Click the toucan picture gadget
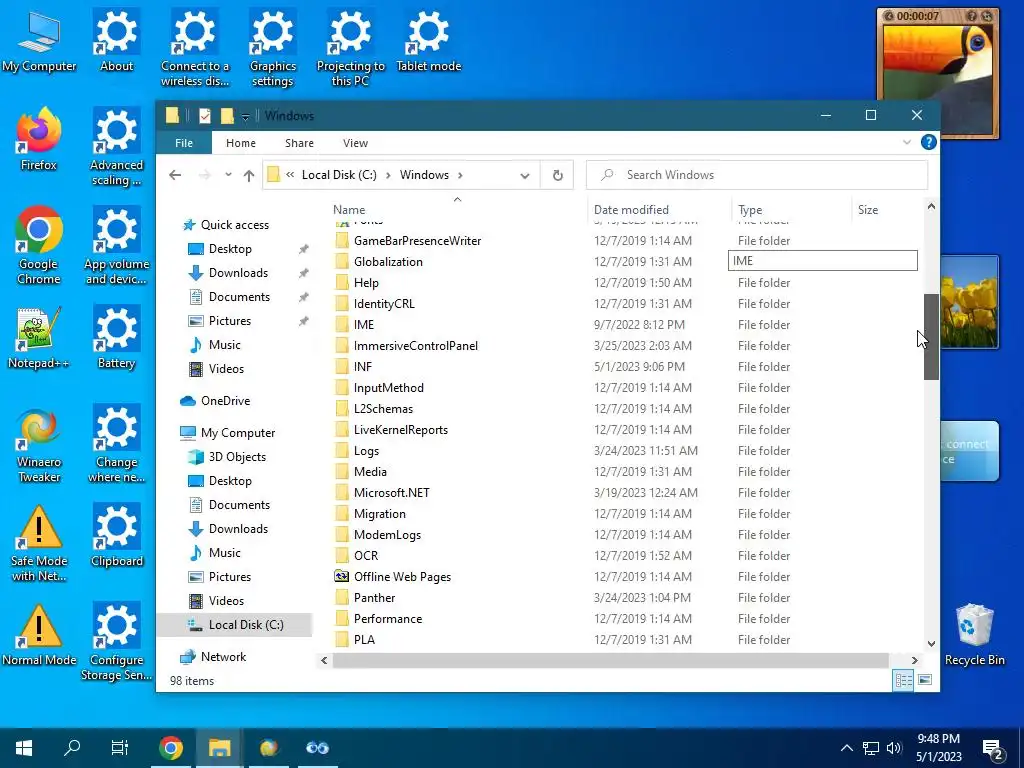Screen dimensions: 1024x768 coord(938,73)
